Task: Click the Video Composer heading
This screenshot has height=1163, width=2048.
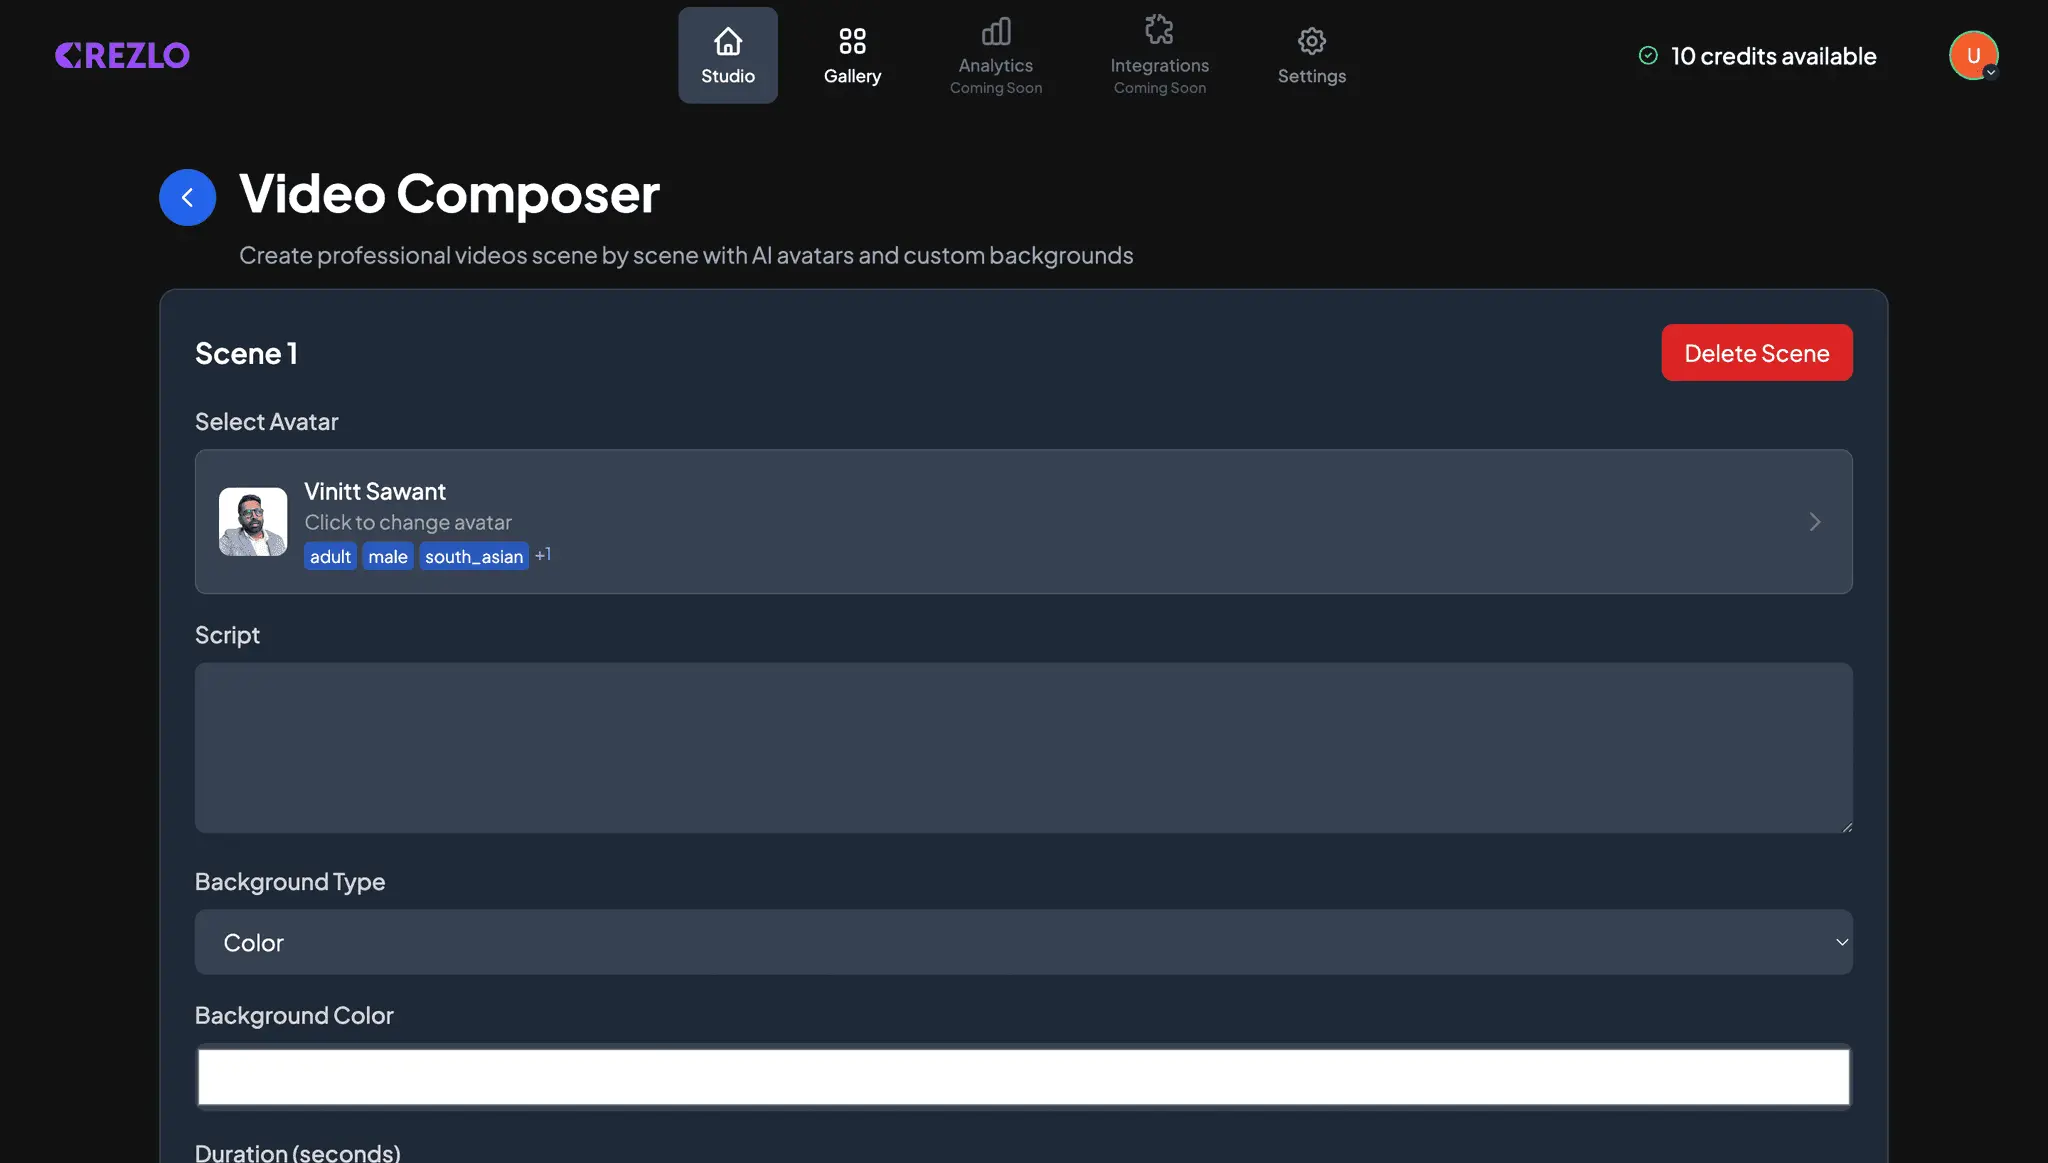Action: (449, 193)
